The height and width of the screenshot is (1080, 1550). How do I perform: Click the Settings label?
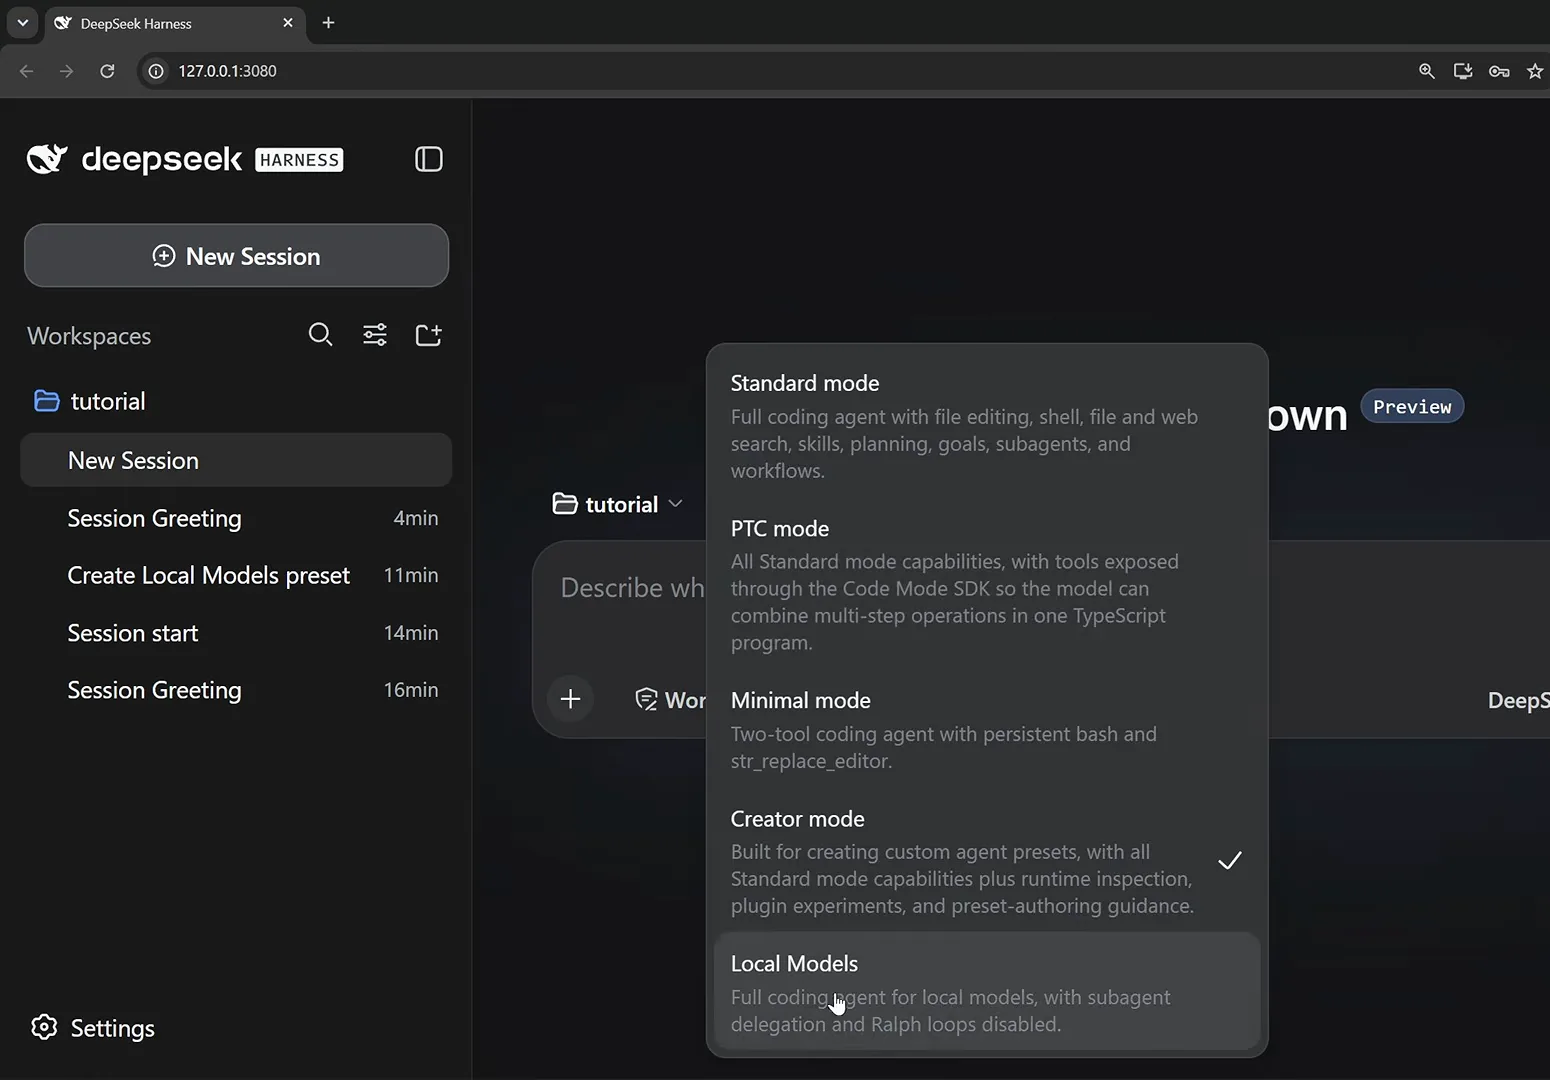112,1028
